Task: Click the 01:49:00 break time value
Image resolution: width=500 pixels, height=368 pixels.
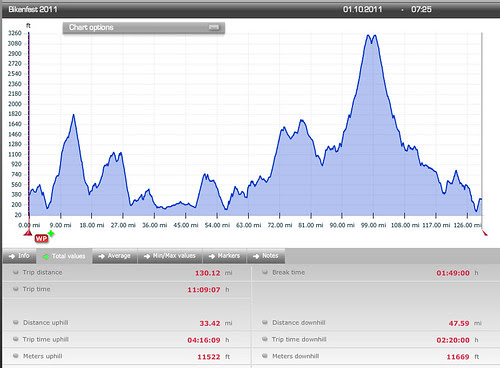Action: 453,273
